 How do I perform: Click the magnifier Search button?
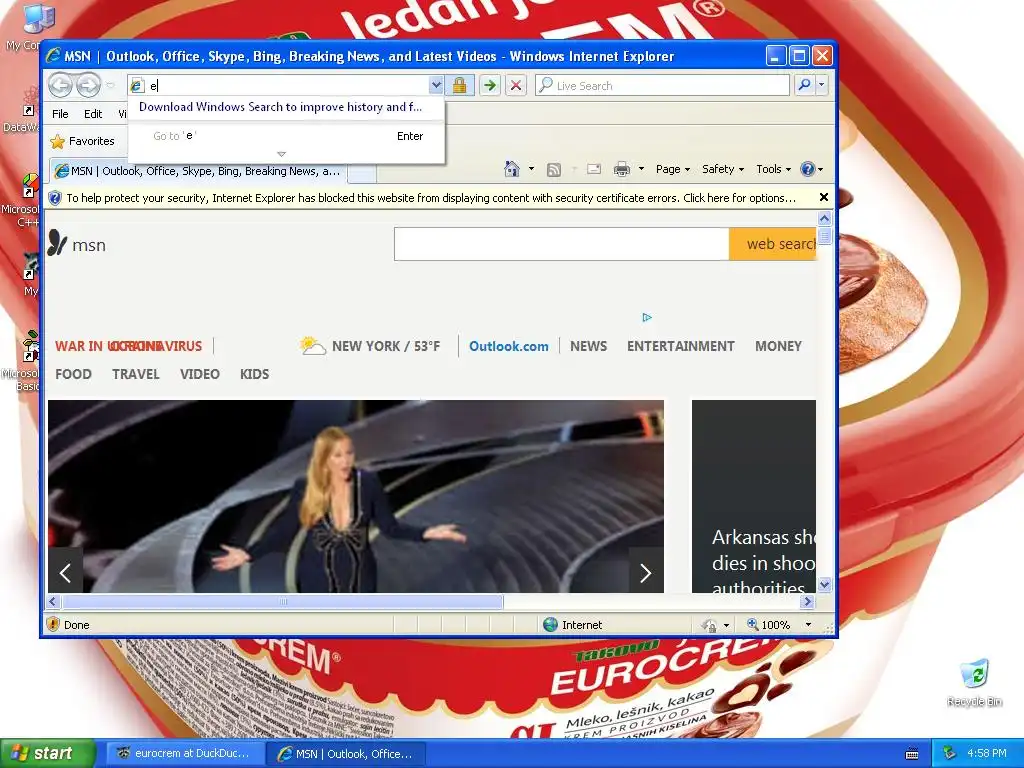pos(804,86)
